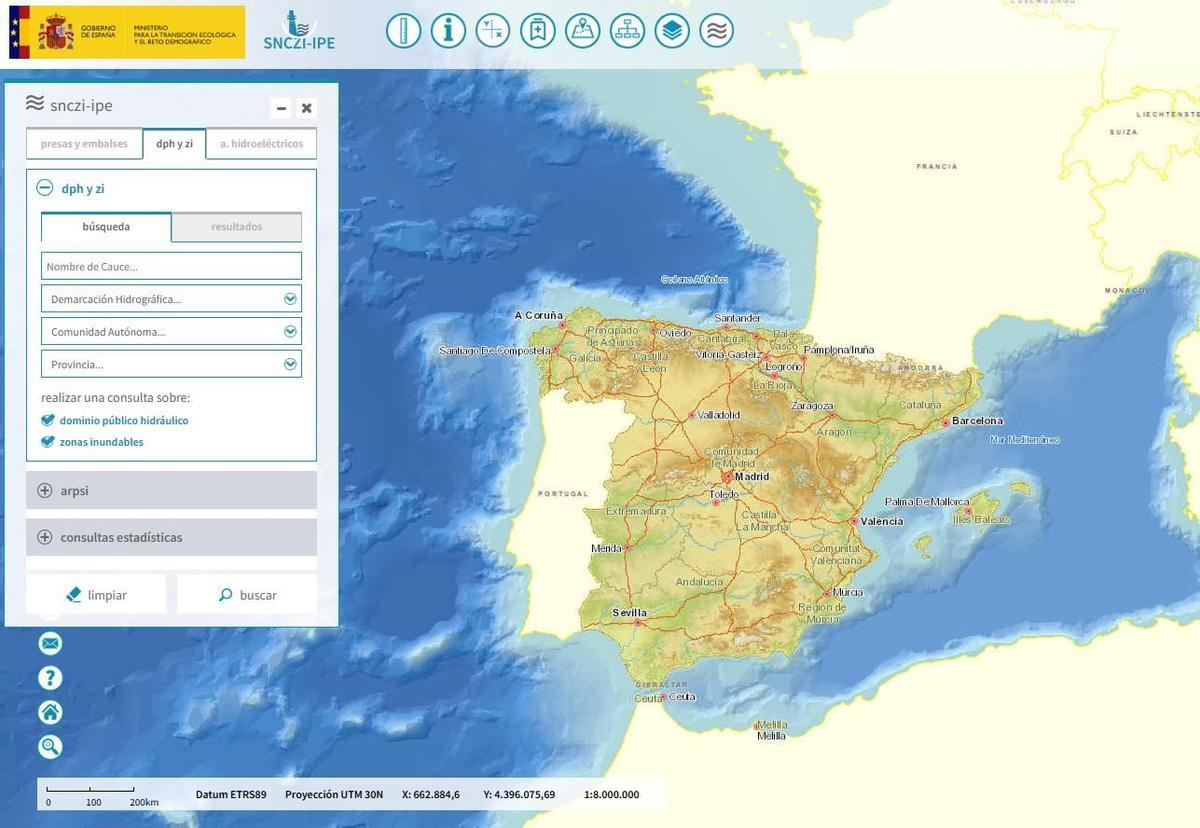
Task: Open the map layers tool
Action: [x=672, y=30]
